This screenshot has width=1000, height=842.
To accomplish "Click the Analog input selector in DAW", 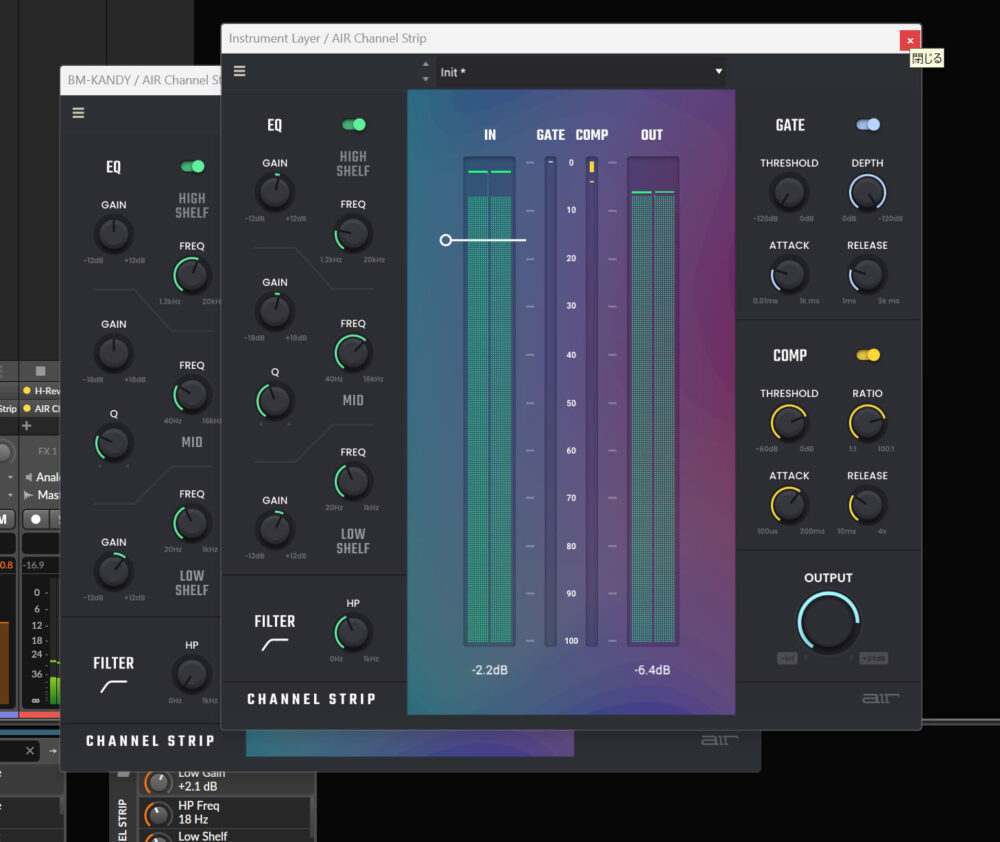I will click(x=41, y=477).
